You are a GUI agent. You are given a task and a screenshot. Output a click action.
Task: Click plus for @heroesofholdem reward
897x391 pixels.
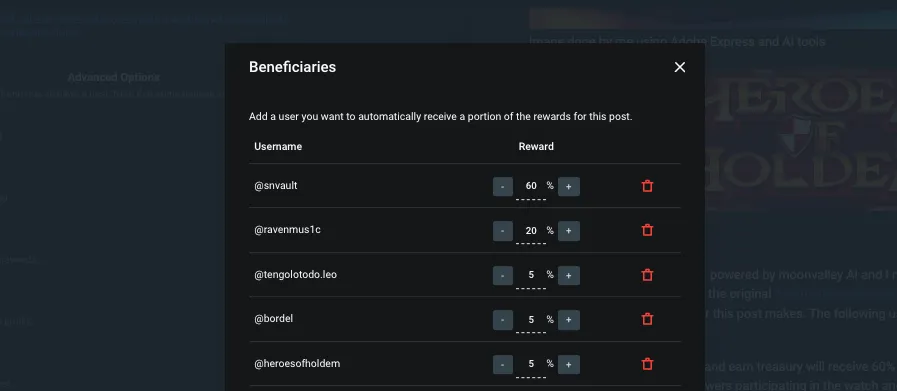(x=569, y=364)
